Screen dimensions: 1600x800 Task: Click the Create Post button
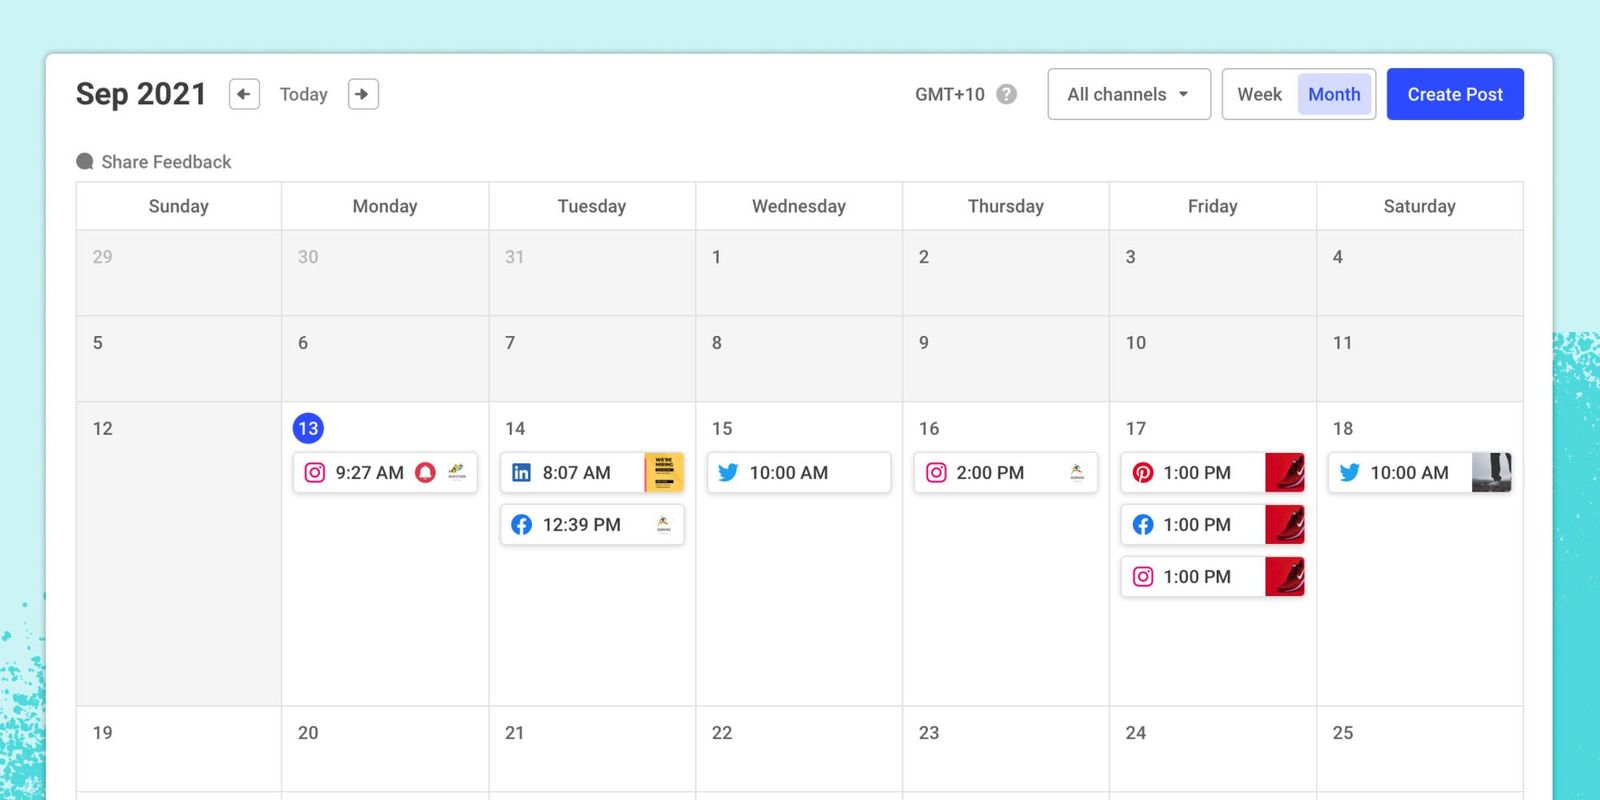click(1455, 94)
